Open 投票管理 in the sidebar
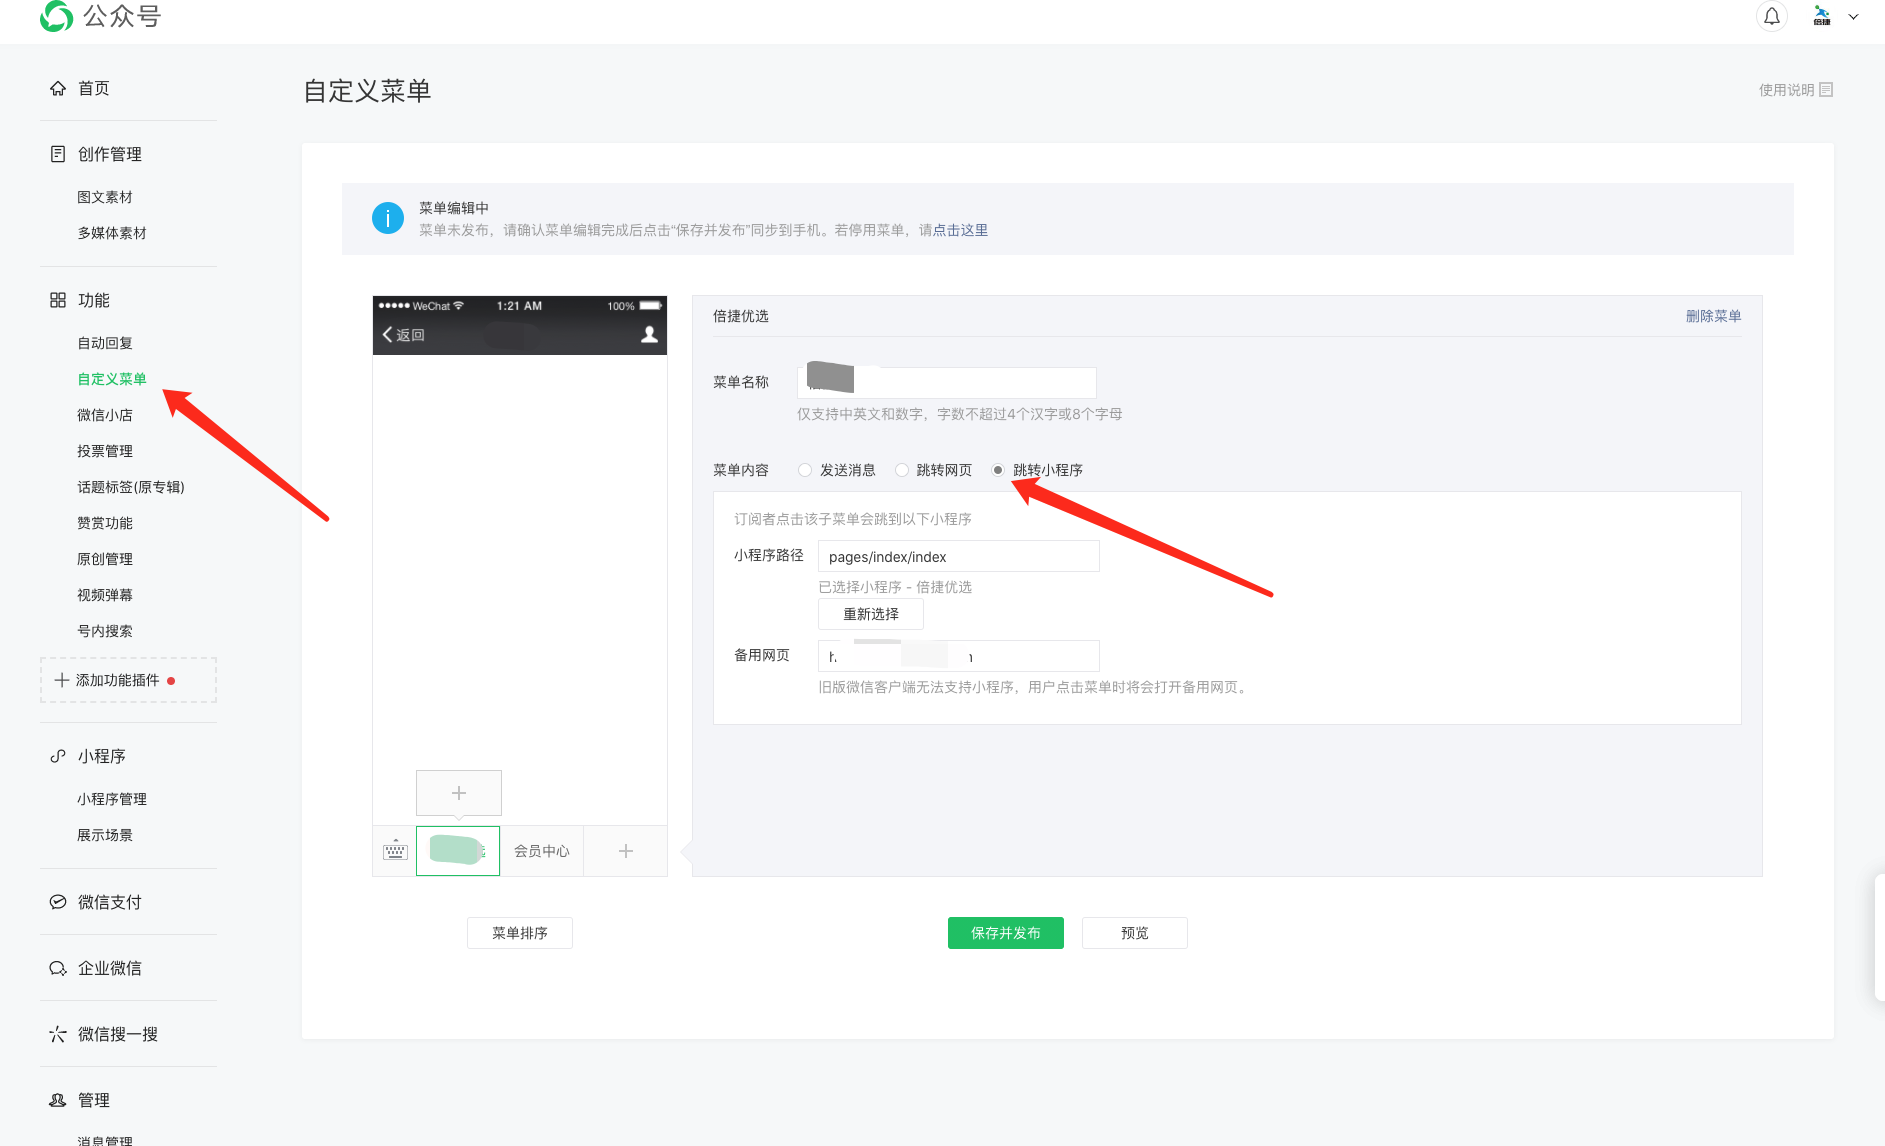Screen dimensions: 1885x1146 (105, 451)
